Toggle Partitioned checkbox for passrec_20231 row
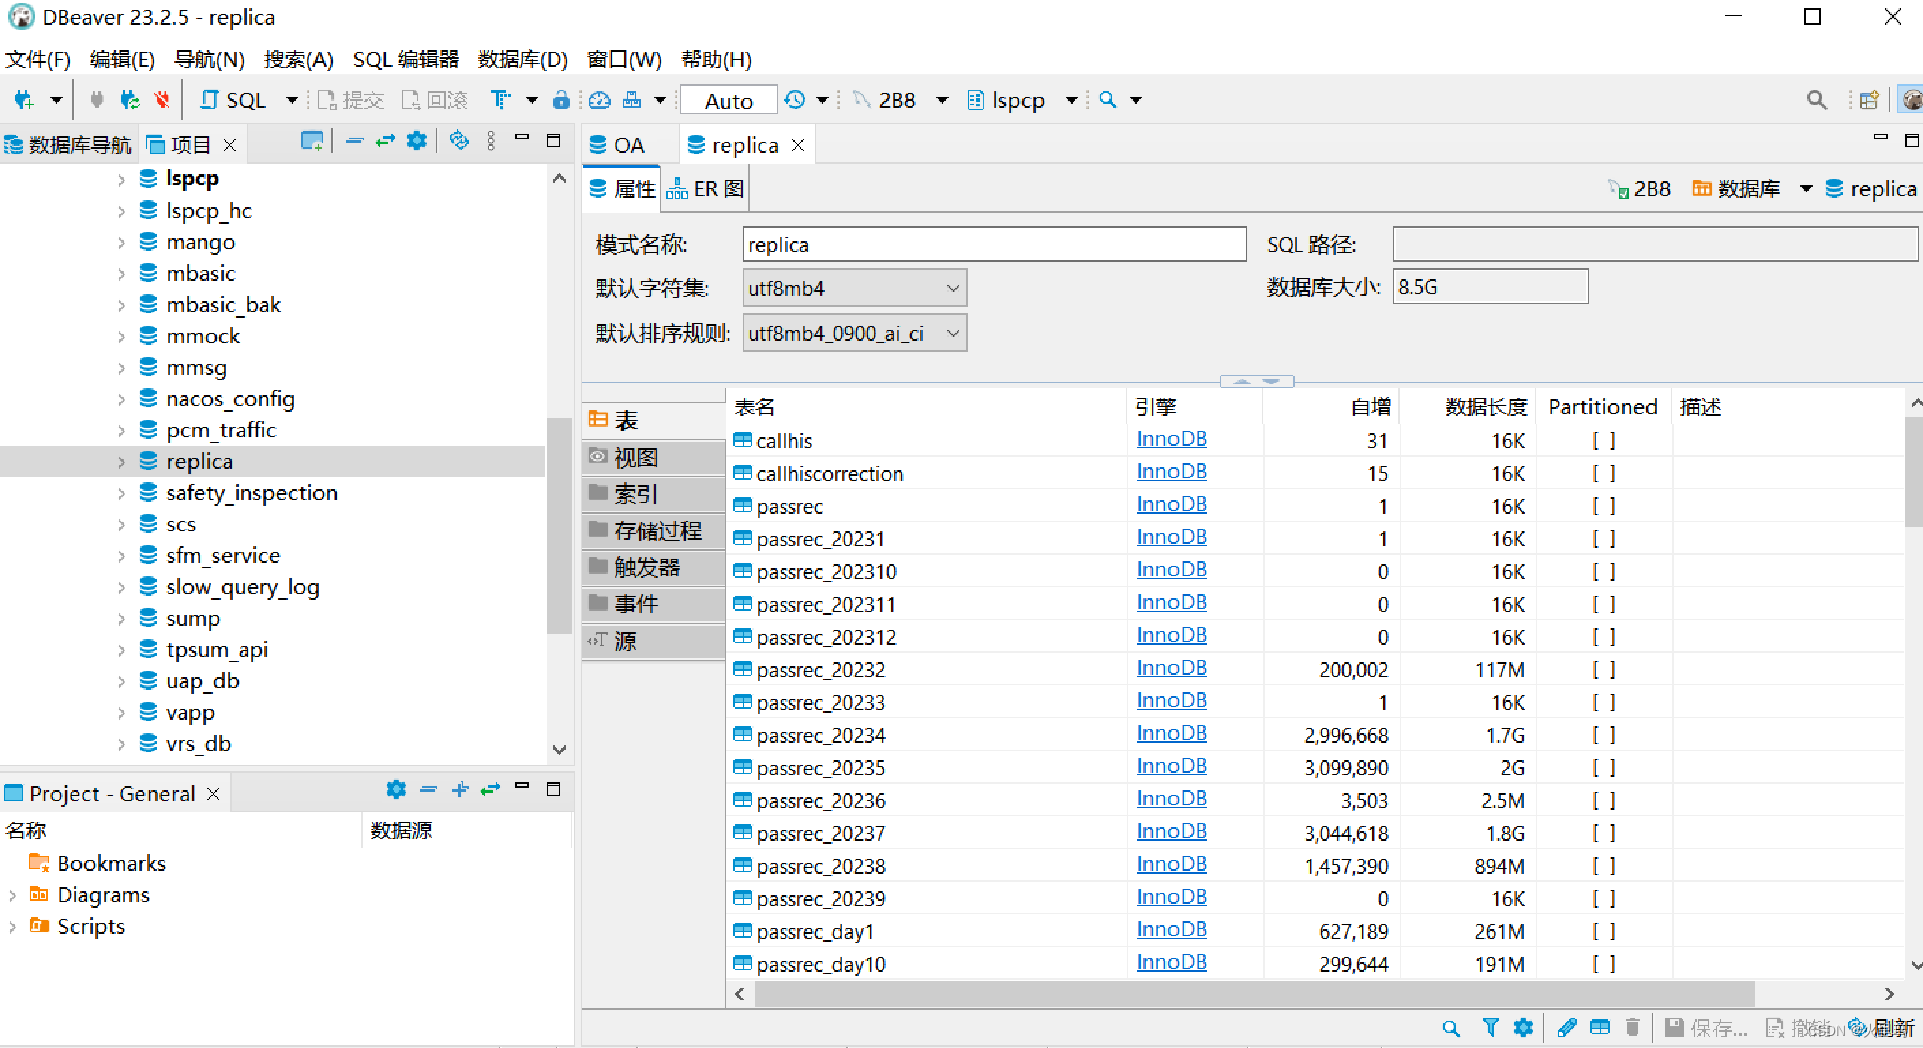 (x=1604, y=539)
